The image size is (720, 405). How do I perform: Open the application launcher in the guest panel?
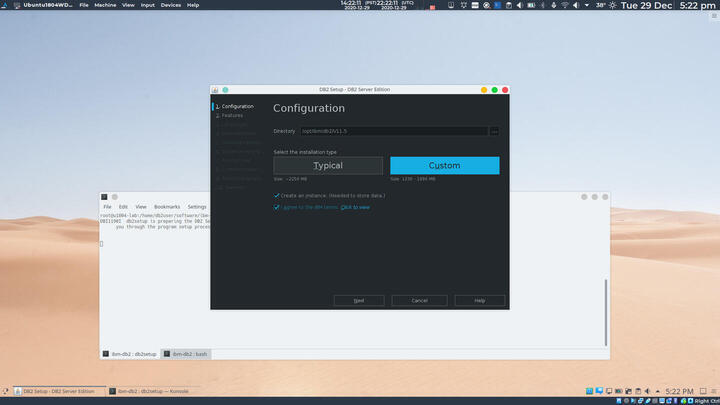(5, 391)
